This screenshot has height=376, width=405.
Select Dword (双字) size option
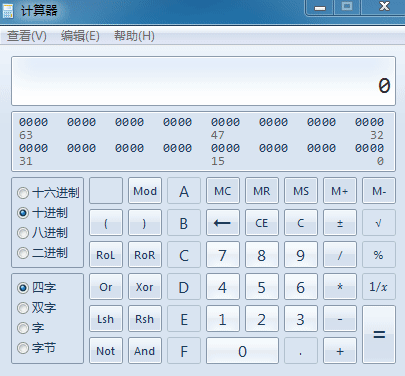pyautogui.click(x=37, y=308)
